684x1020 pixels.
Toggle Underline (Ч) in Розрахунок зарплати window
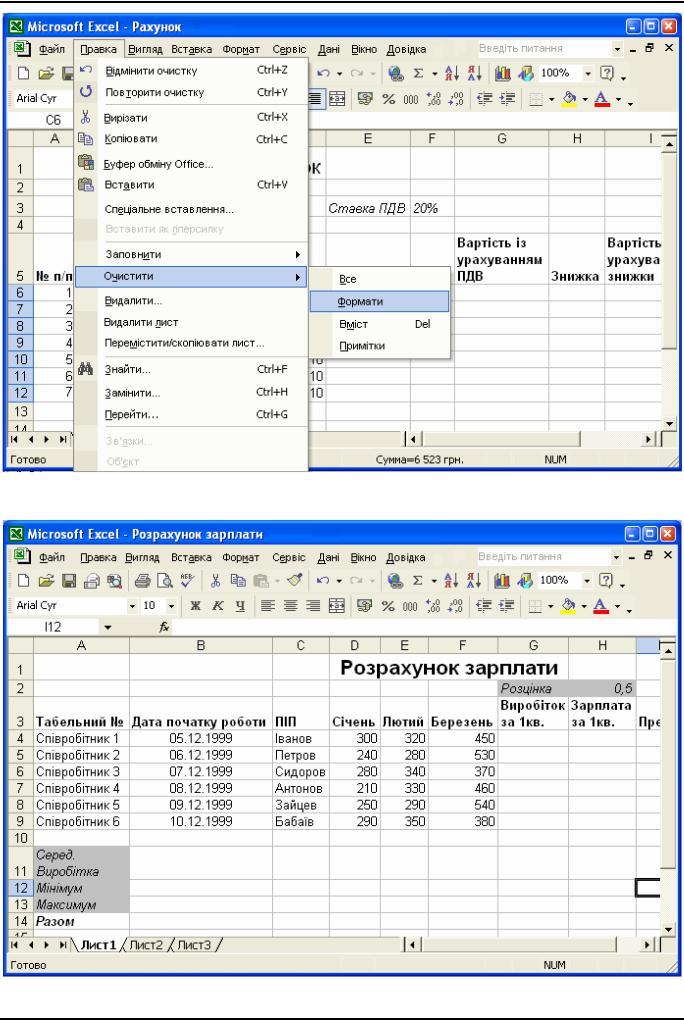[240, 606]
